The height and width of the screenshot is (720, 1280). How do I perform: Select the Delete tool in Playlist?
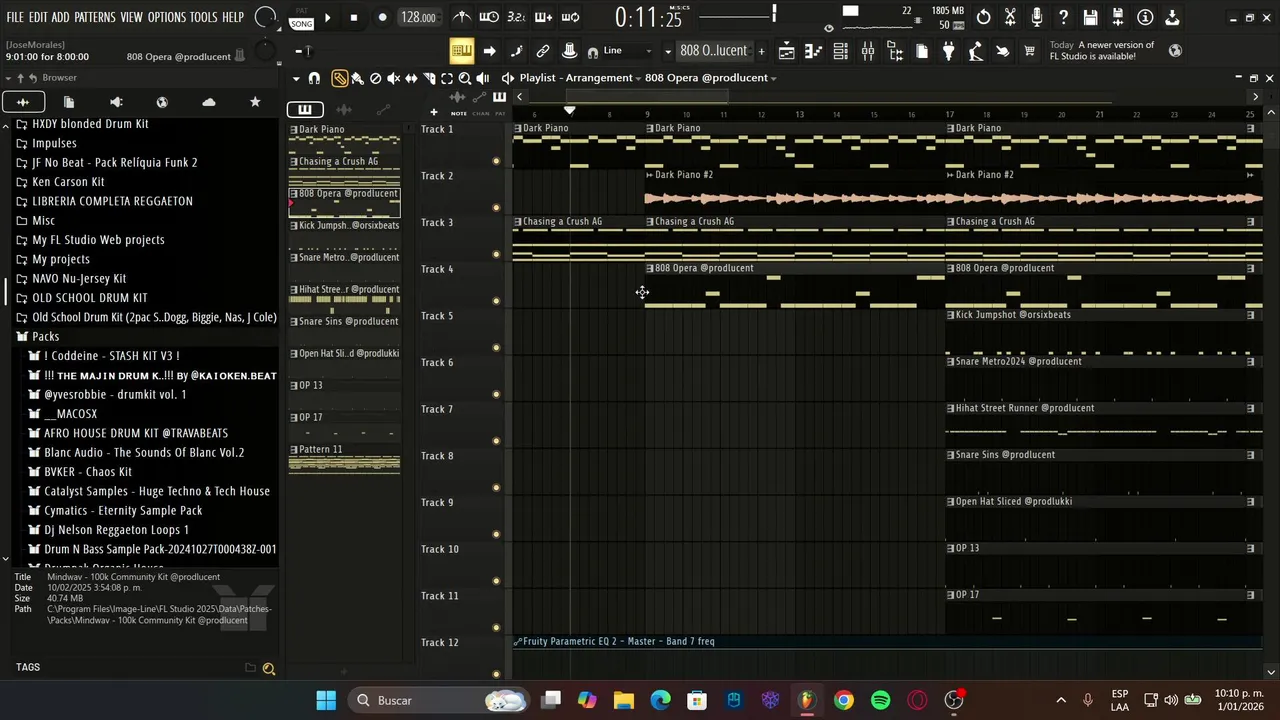376,78
